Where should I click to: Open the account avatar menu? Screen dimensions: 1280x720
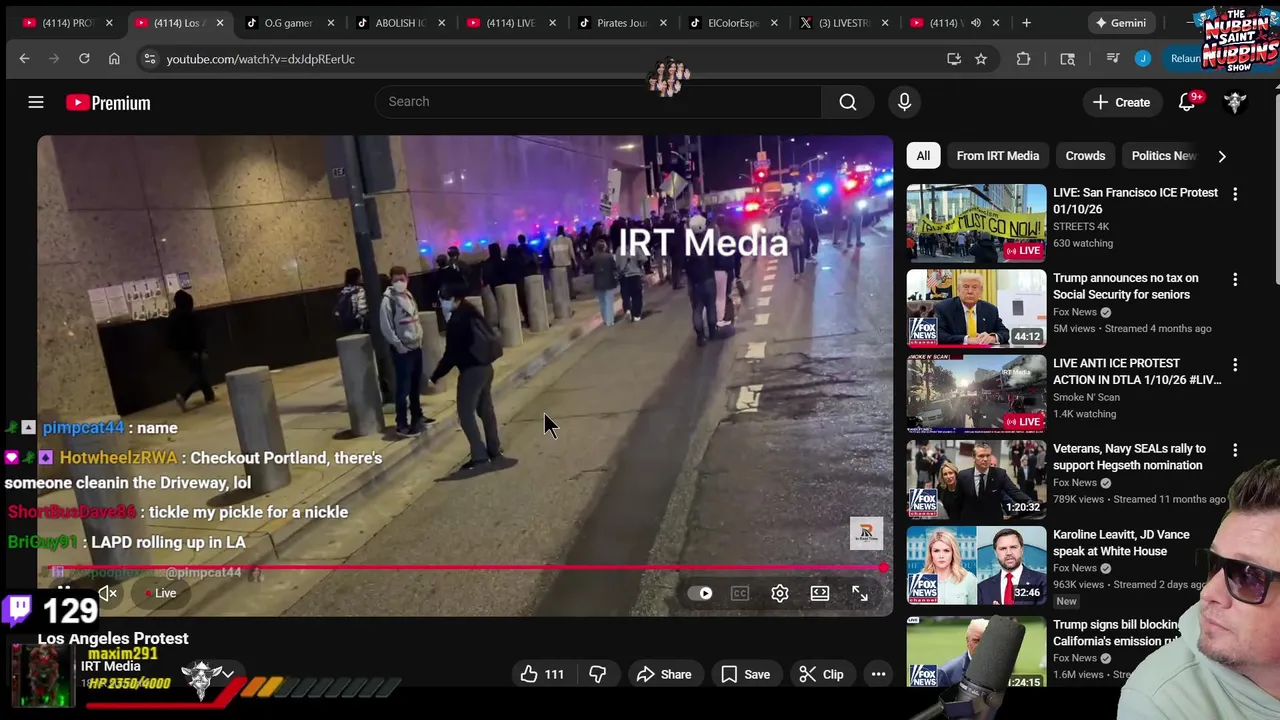[x=1235, y=102]
